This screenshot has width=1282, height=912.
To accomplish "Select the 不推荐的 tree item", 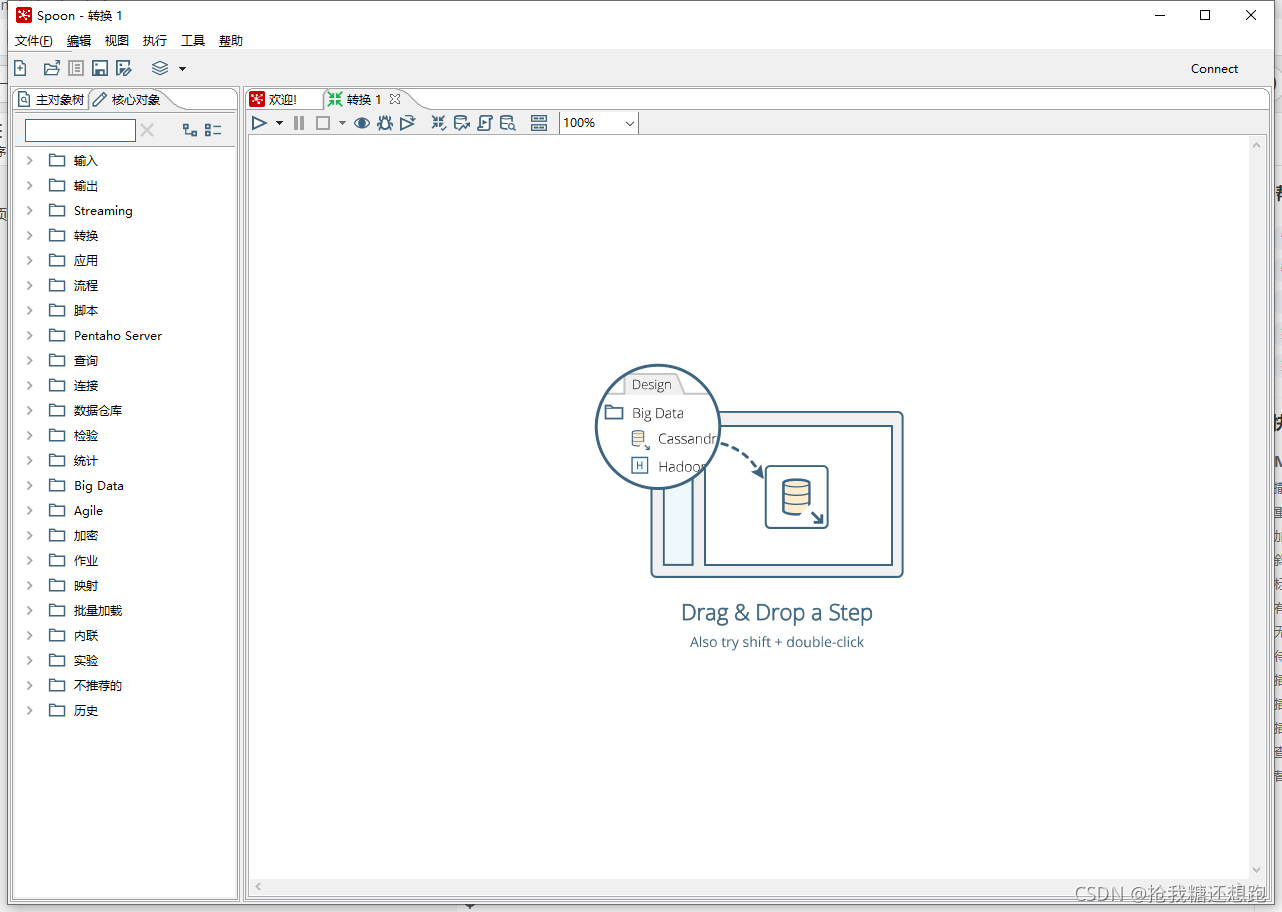I will coord(98,685).
